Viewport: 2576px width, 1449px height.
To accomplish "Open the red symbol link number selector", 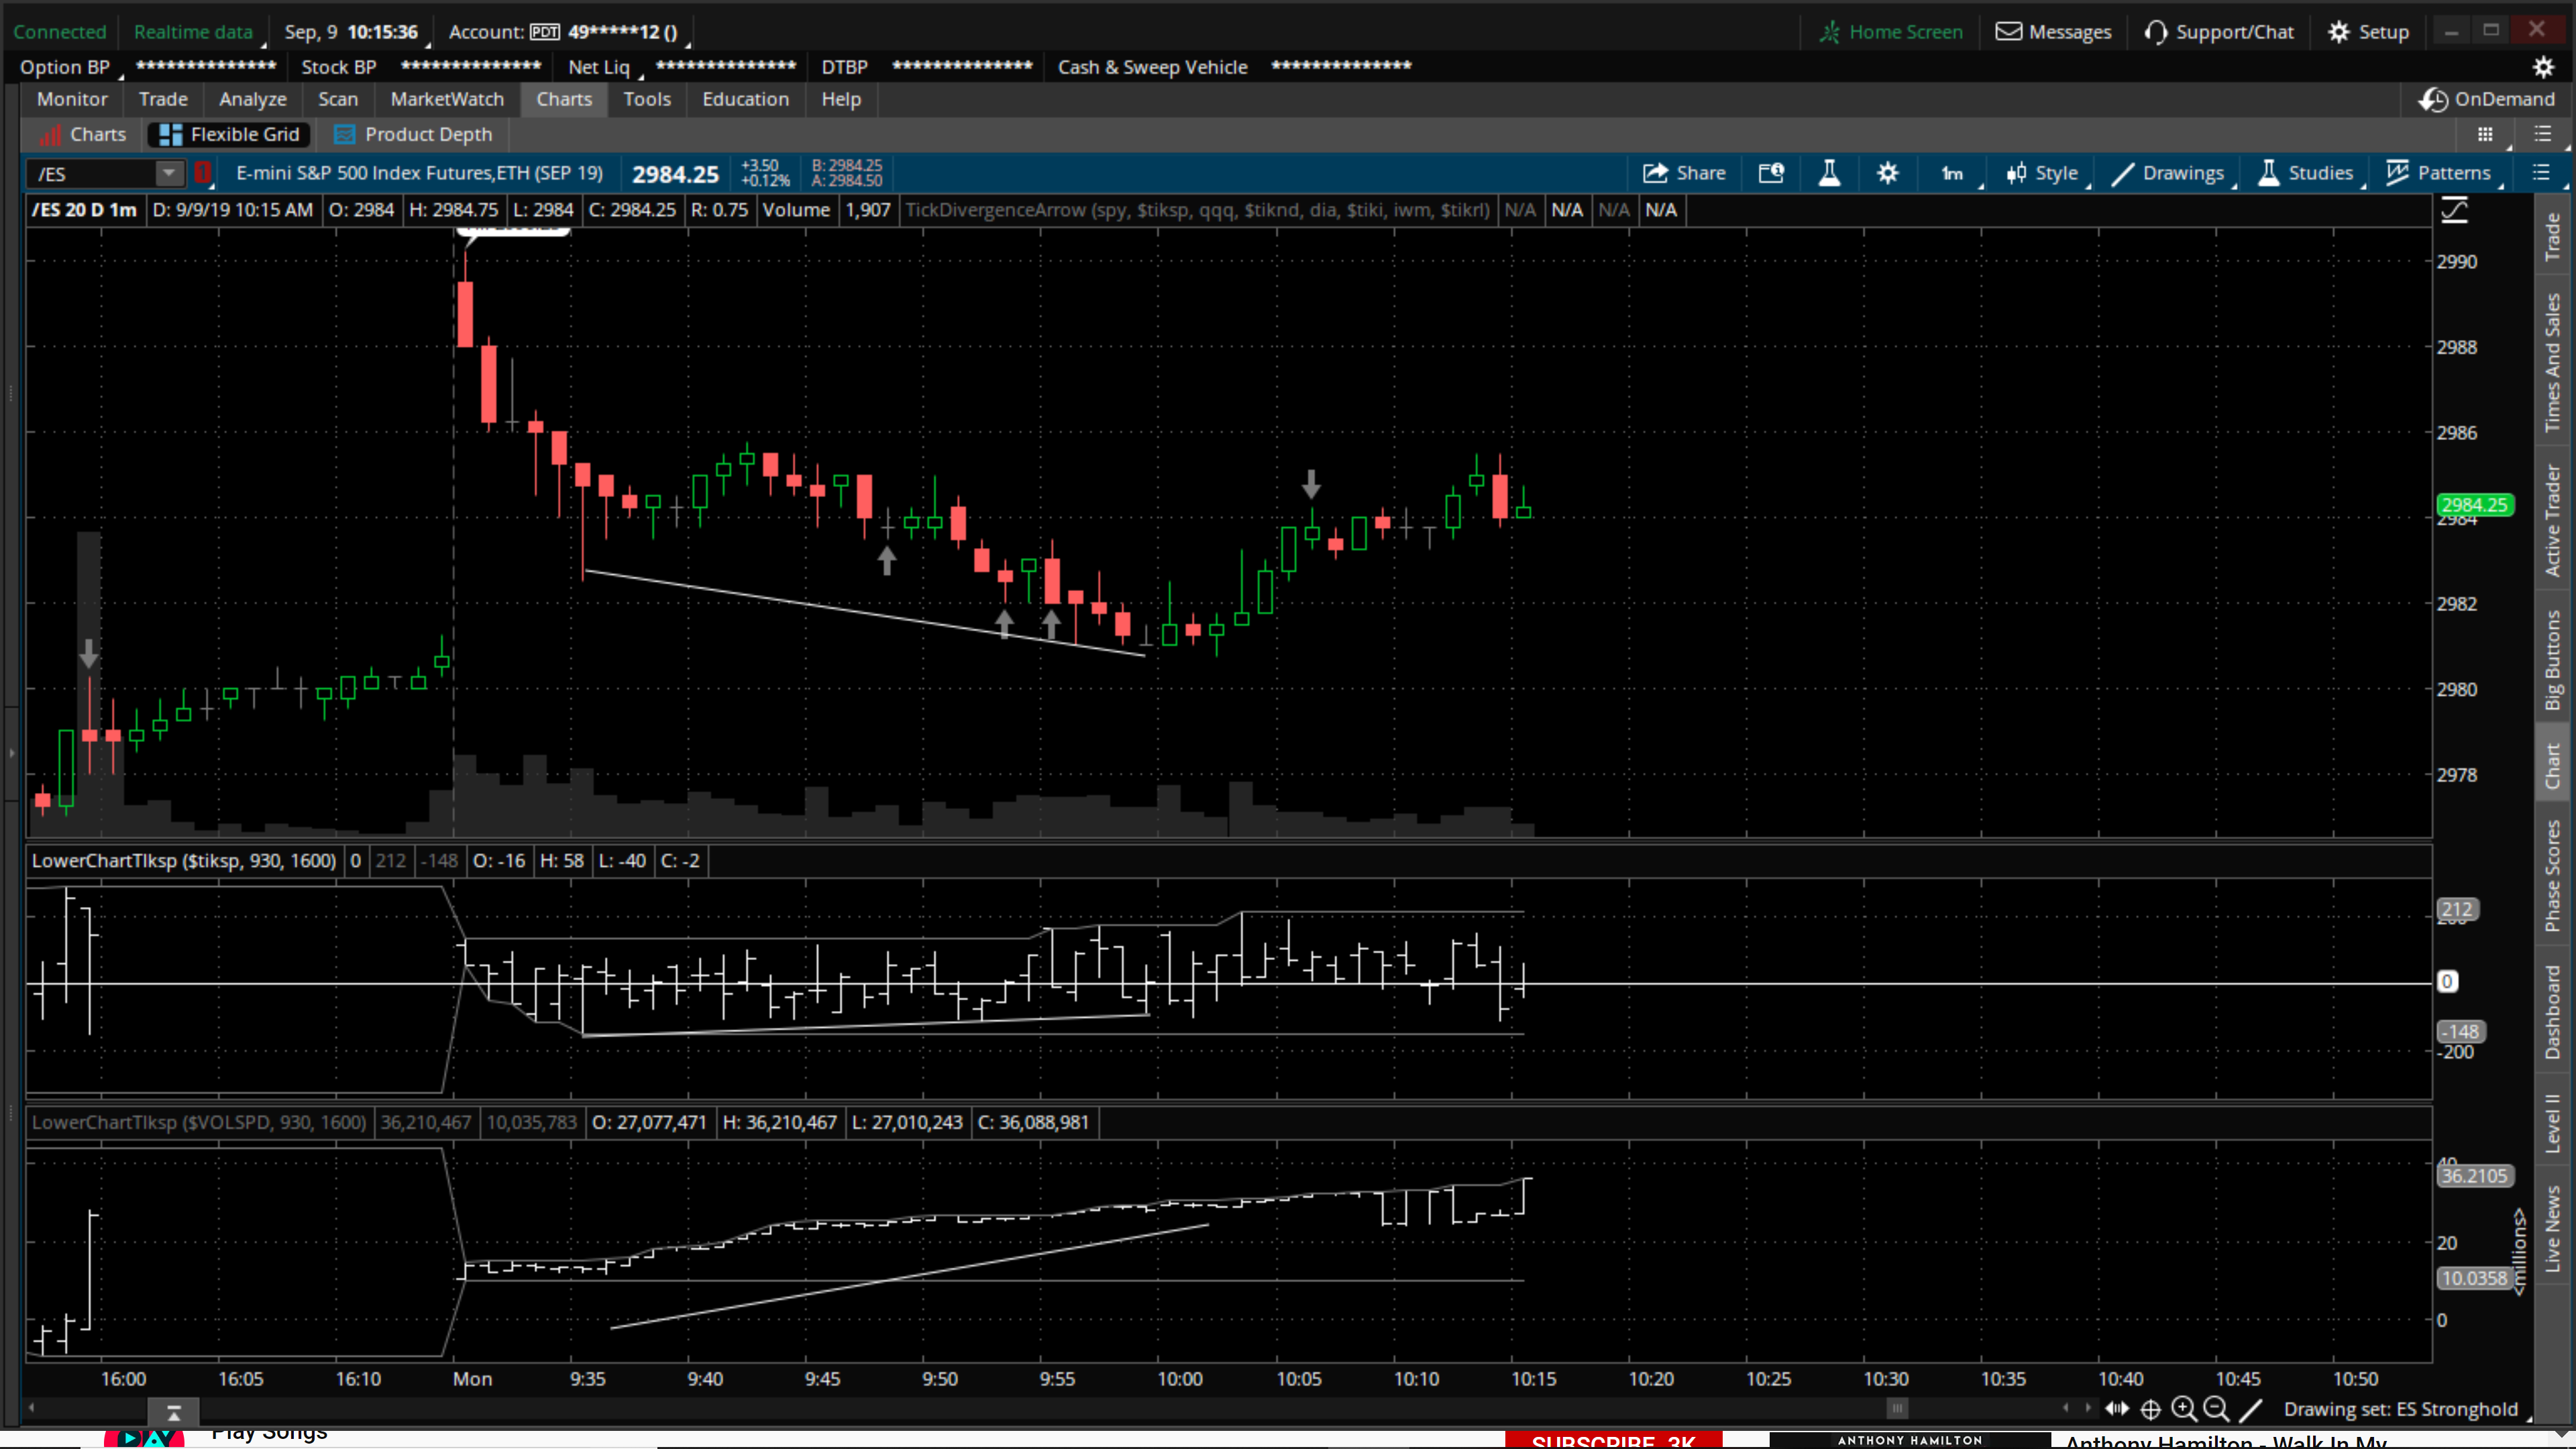I will tap(202, 173).
